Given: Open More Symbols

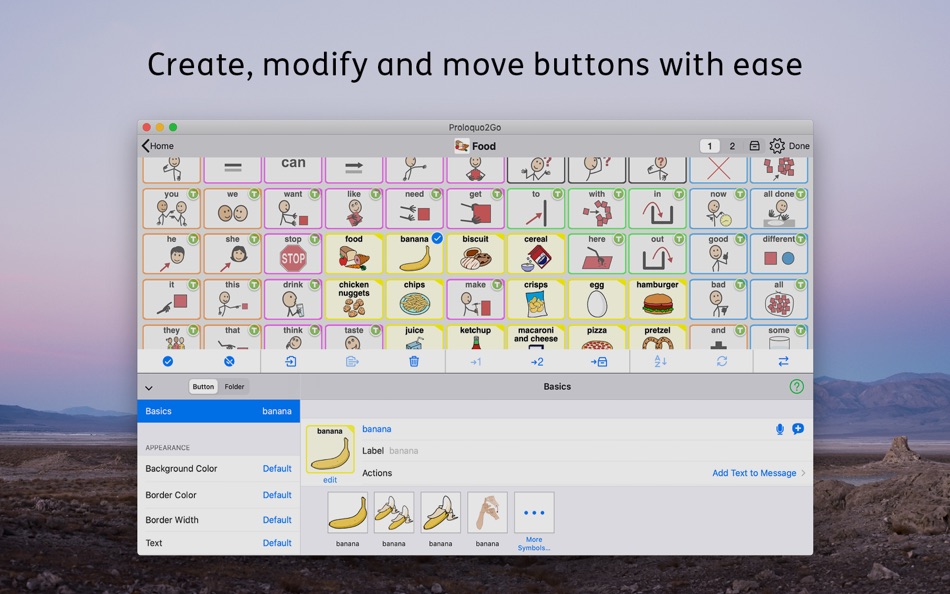Looking at the screenshot, I should 534,521.
